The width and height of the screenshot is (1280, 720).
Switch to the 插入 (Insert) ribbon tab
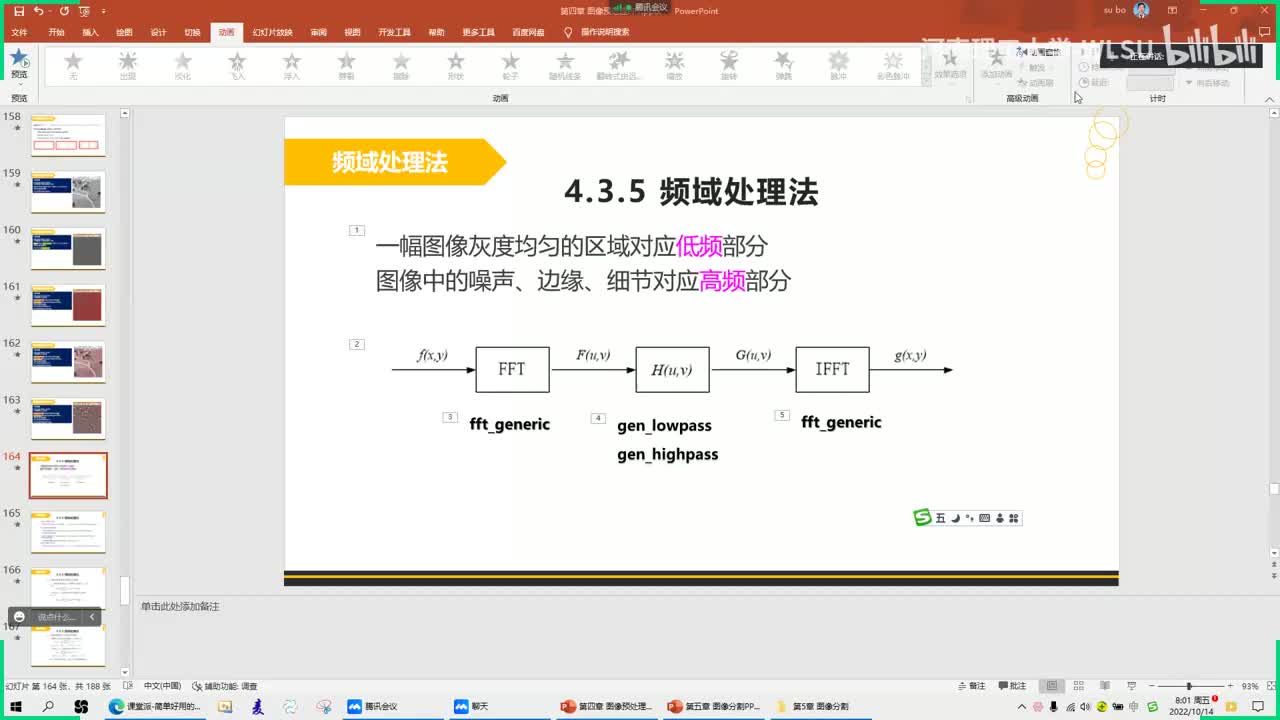[90, 32]
